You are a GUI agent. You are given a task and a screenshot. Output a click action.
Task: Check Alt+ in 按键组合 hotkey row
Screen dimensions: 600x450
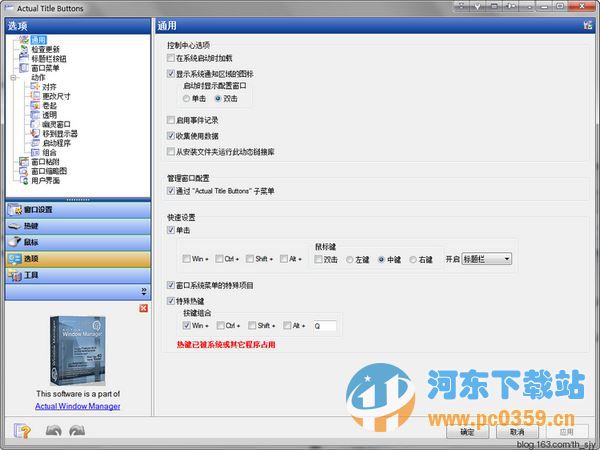pos(287,325)
